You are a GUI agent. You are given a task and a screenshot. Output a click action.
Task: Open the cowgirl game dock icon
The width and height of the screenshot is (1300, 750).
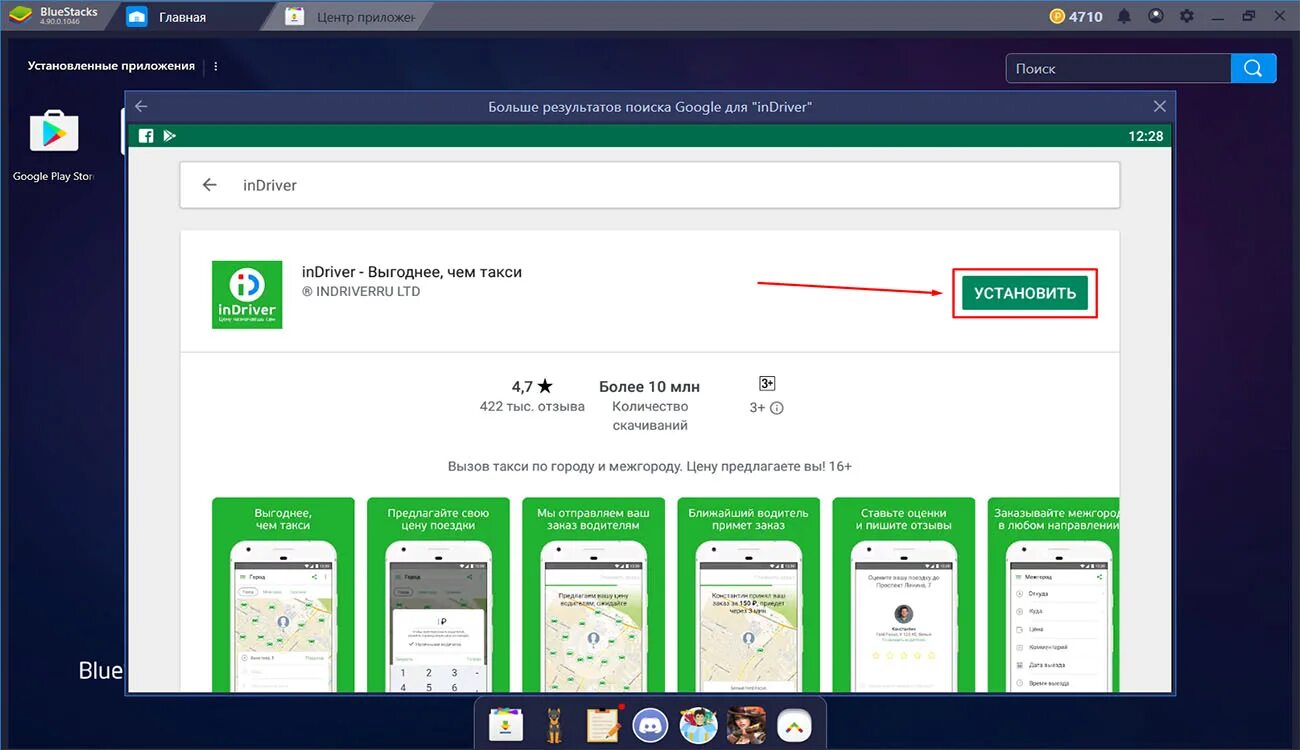tap(746, 725)
